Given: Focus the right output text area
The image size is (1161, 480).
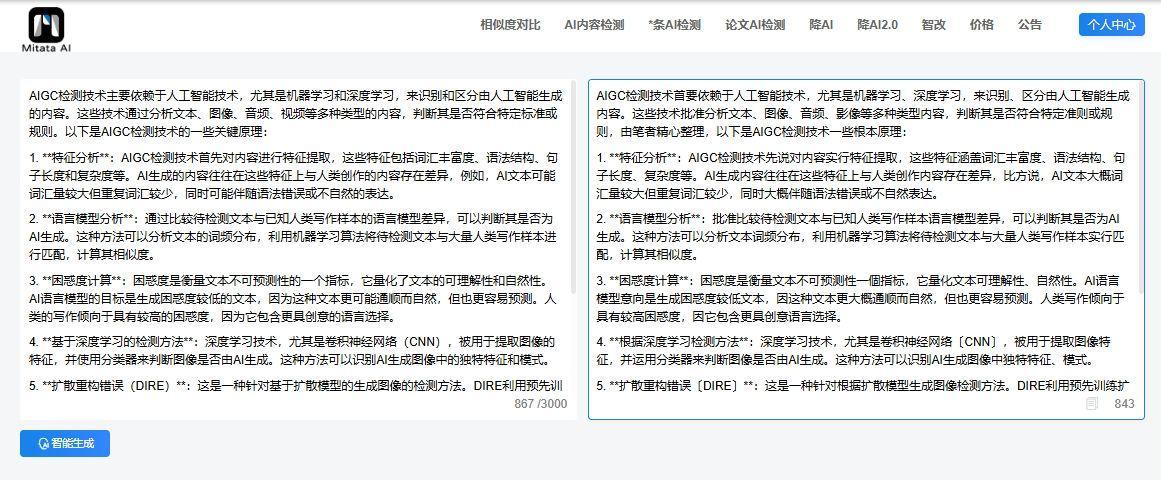Looking at the screenshot, I should click(866, 250).
